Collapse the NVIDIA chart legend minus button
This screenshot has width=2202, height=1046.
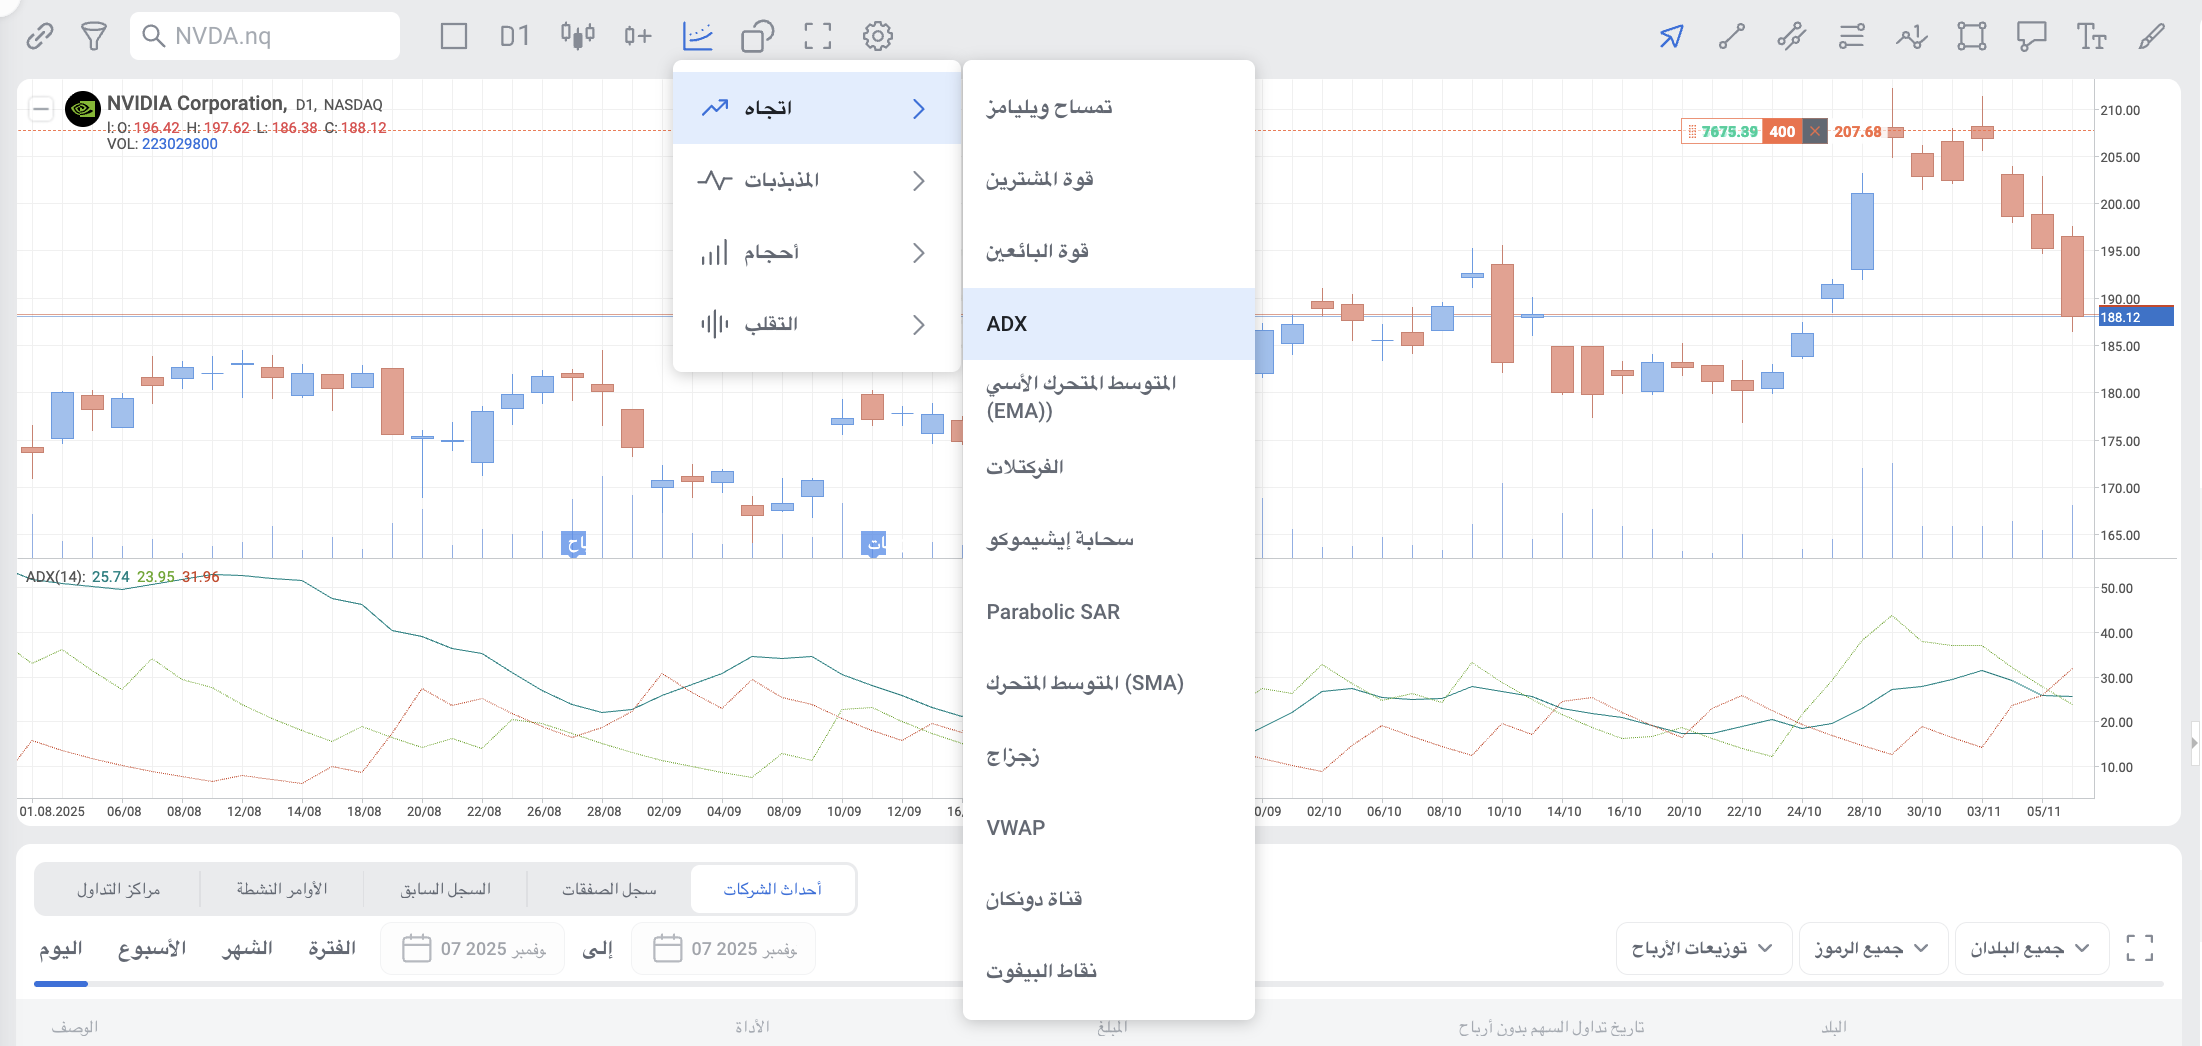[41, 108]
